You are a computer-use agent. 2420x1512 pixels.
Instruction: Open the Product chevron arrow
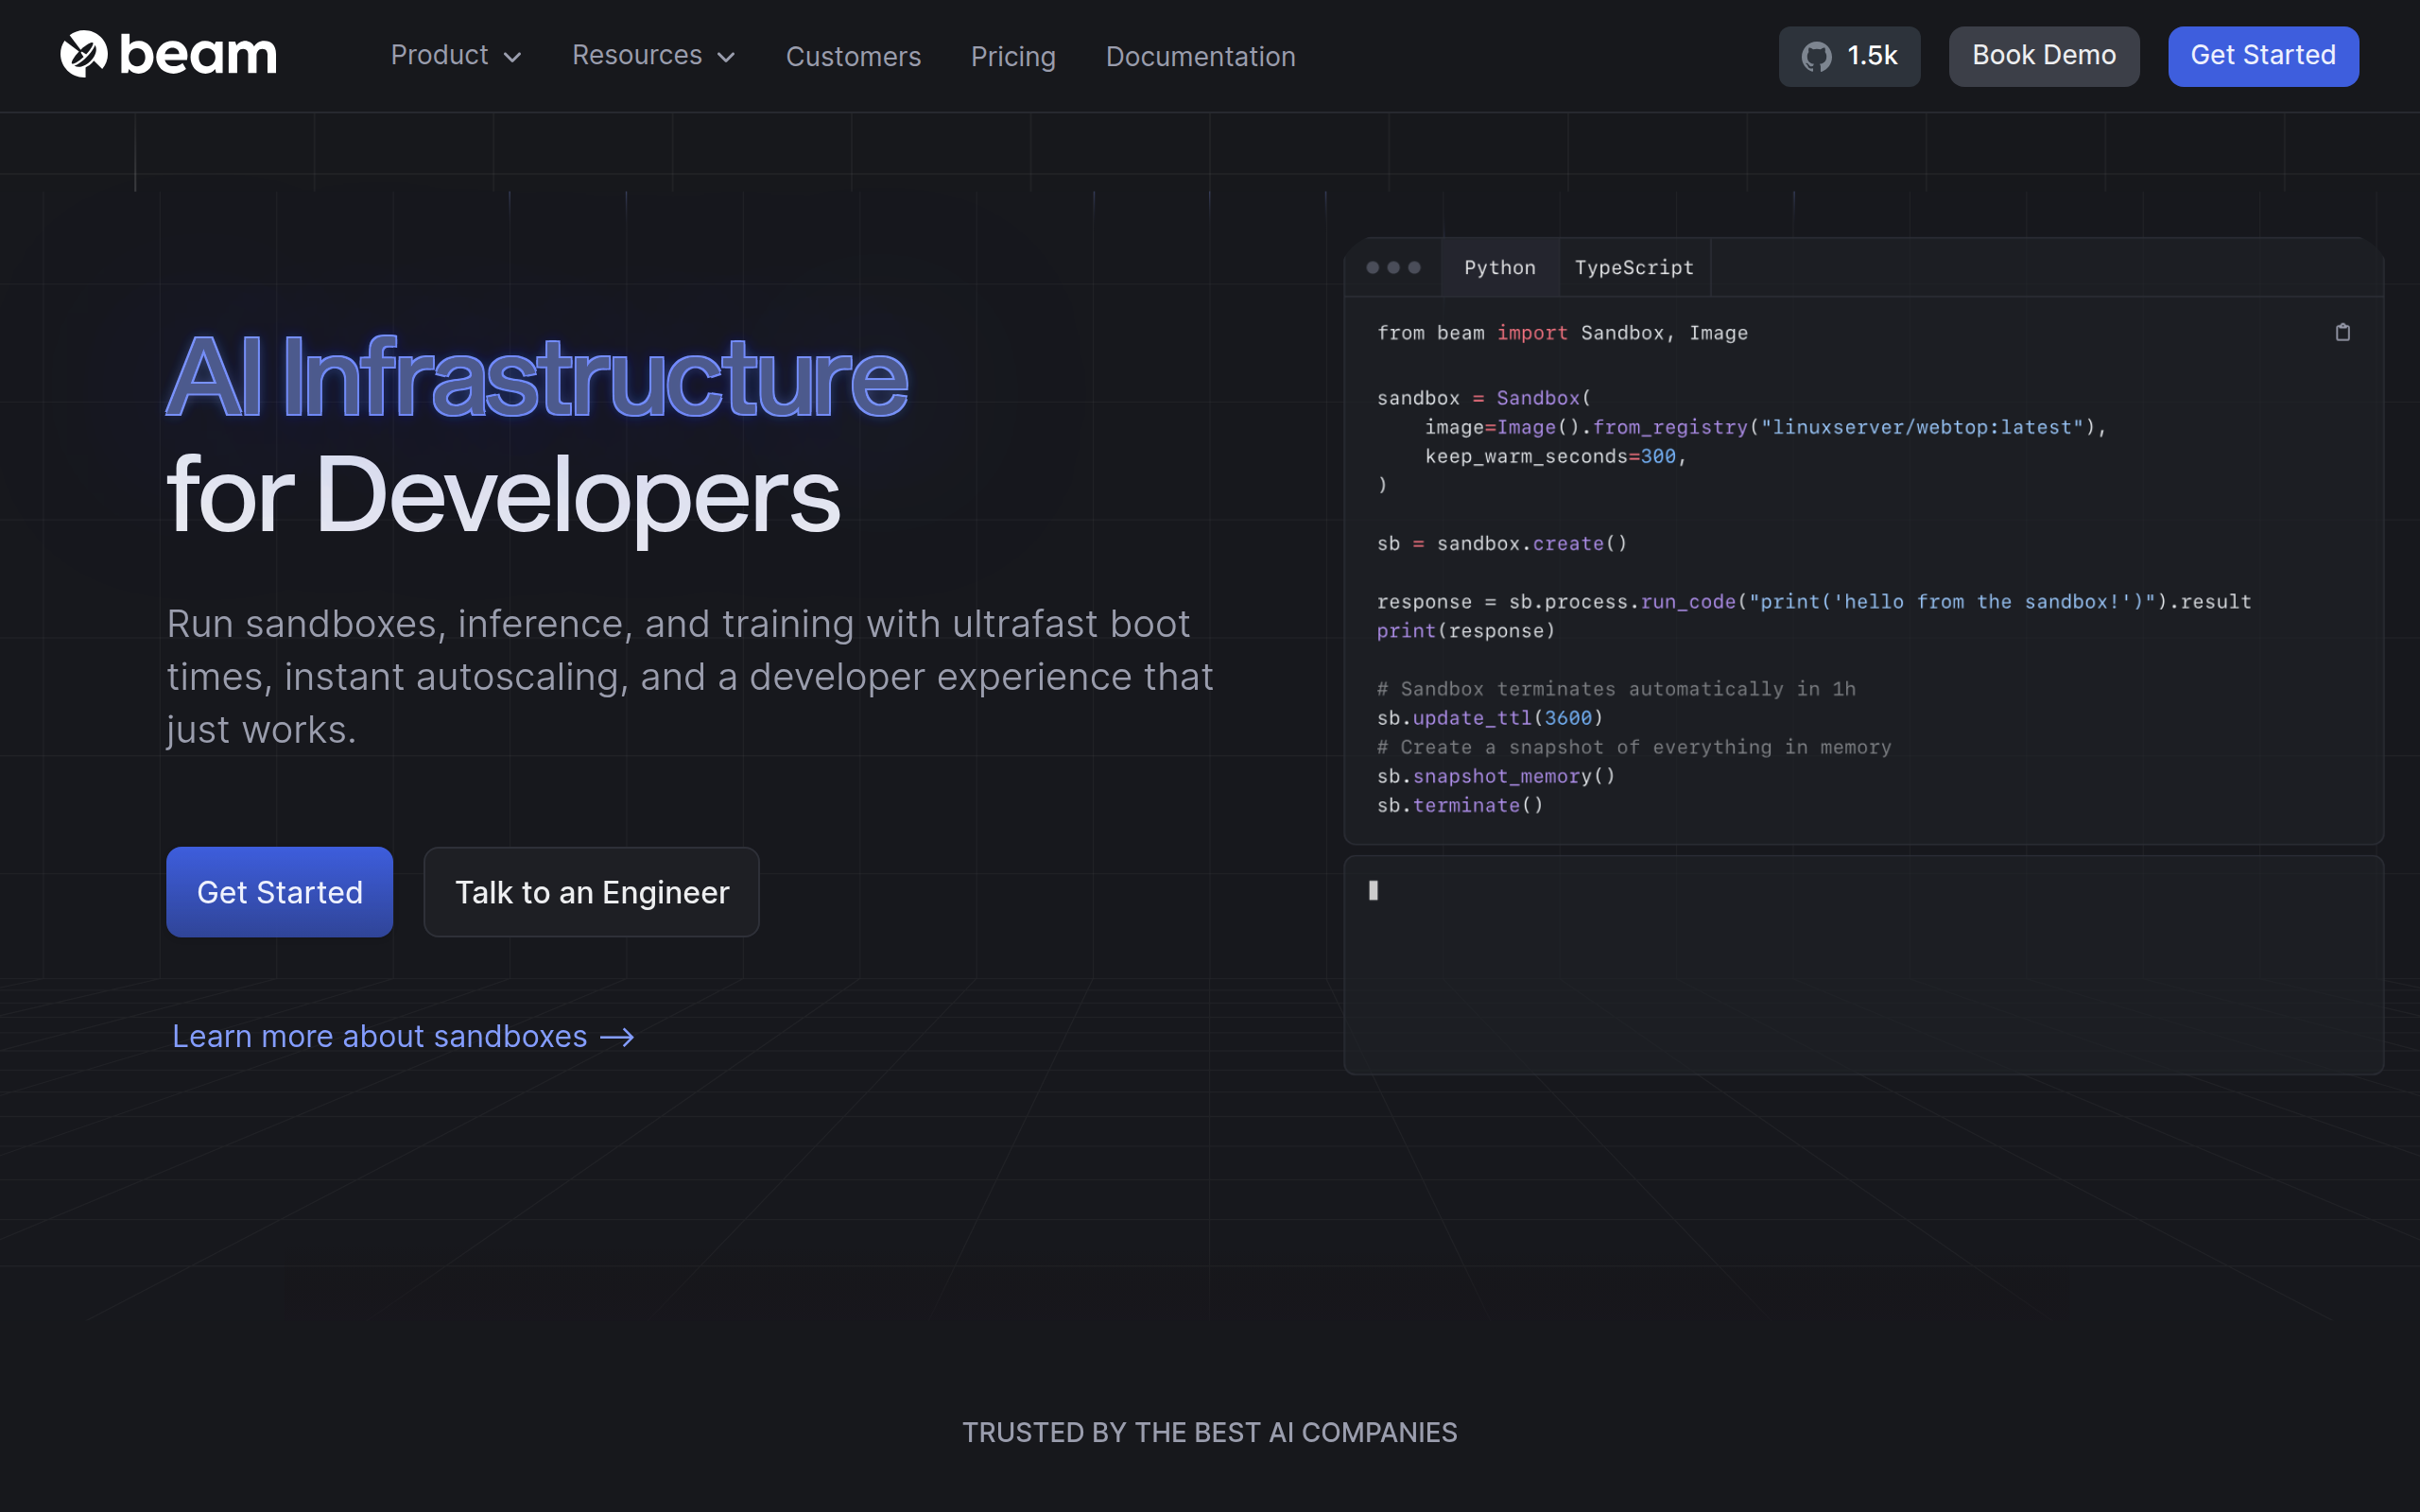click(x=513, y=57)
